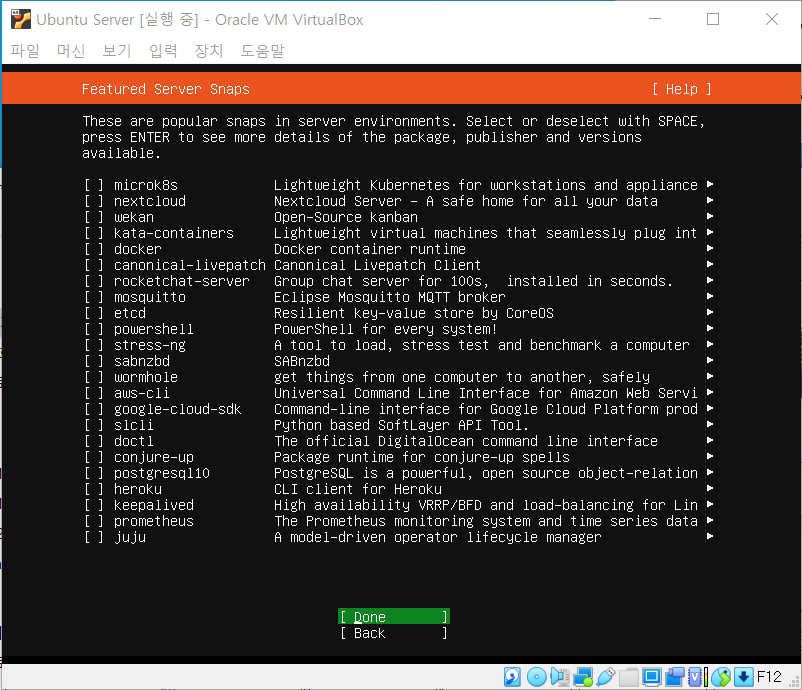This screenshot has height=690, width=802.
Task: Open details arrow for google-cloud-sdk
Action: click(710, 408)
